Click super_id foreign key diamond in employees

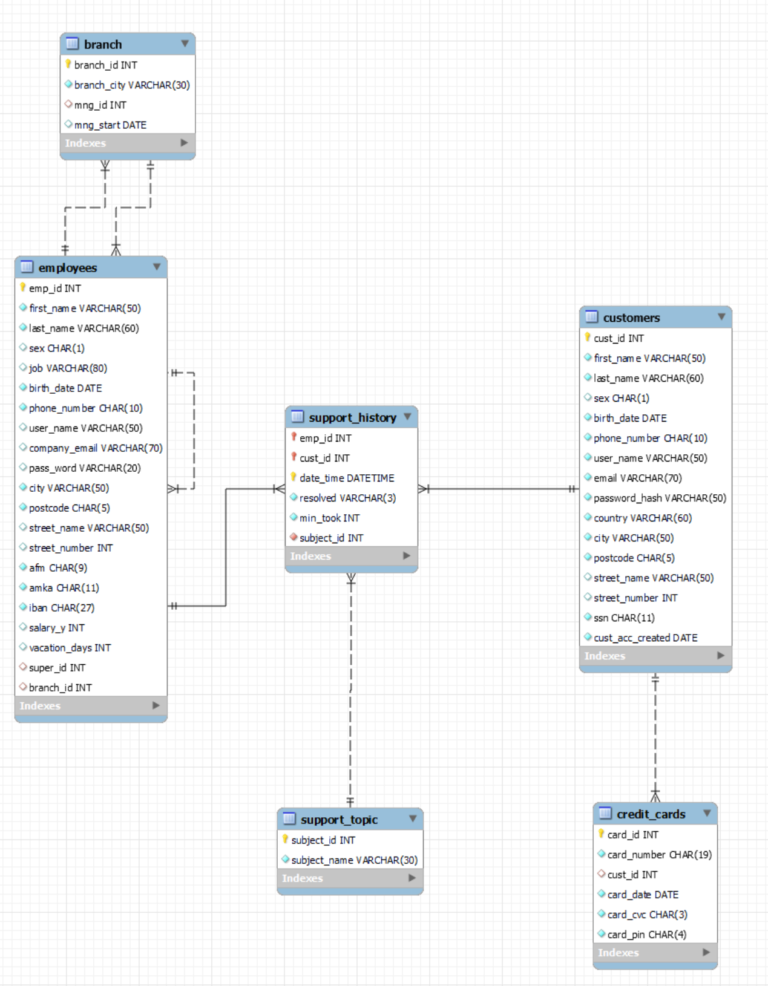pyautogui.click(x=23, y=667)
